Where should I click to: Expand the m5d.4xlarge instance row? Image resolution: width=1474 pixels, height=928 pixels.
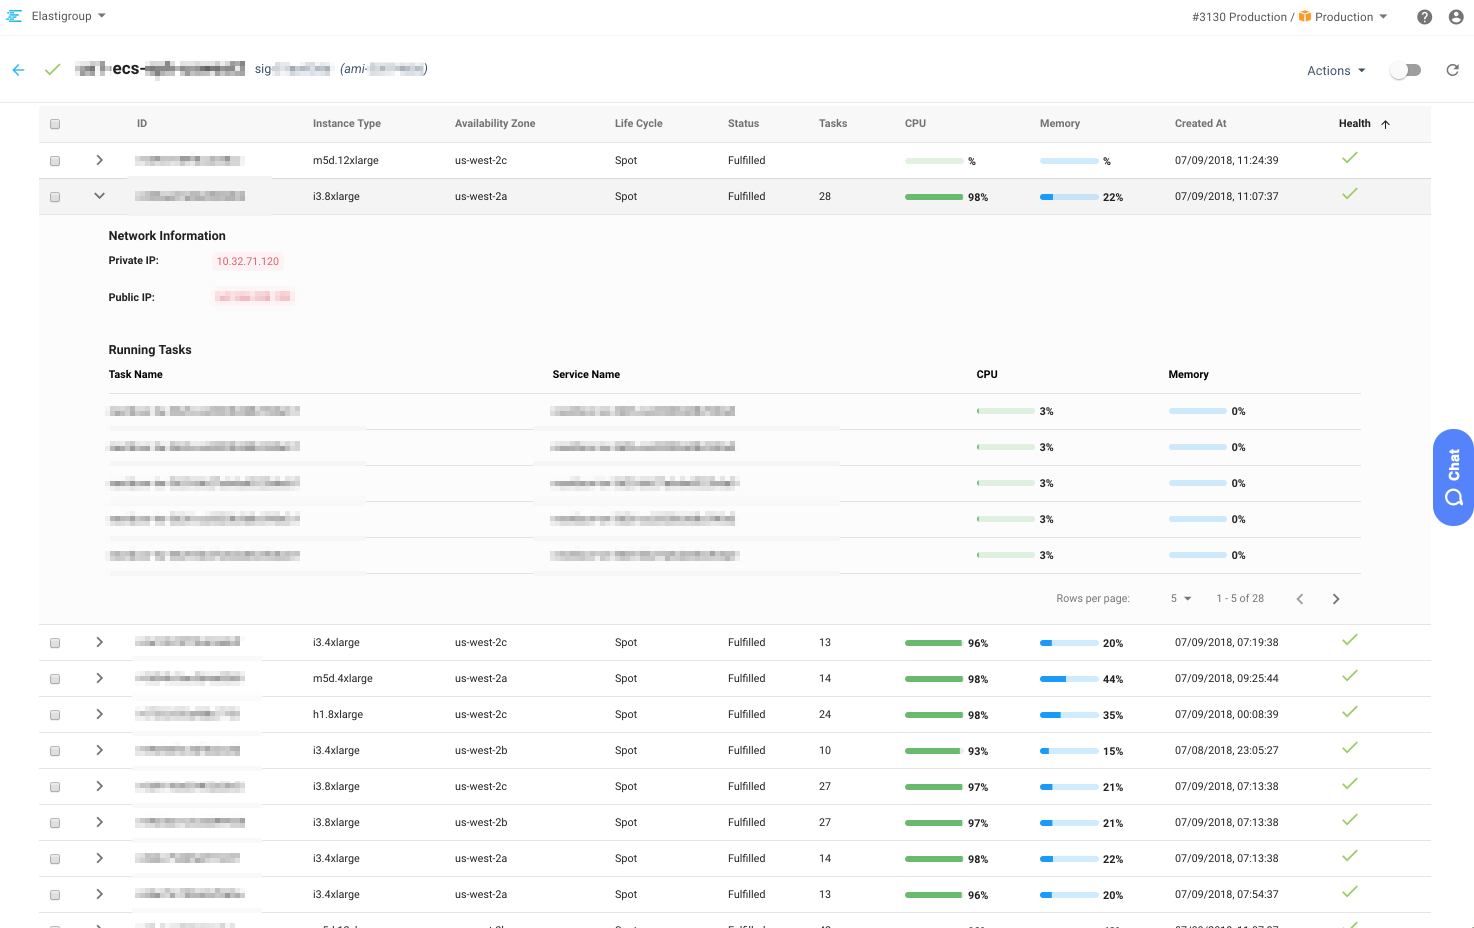[x=99, y=678]
